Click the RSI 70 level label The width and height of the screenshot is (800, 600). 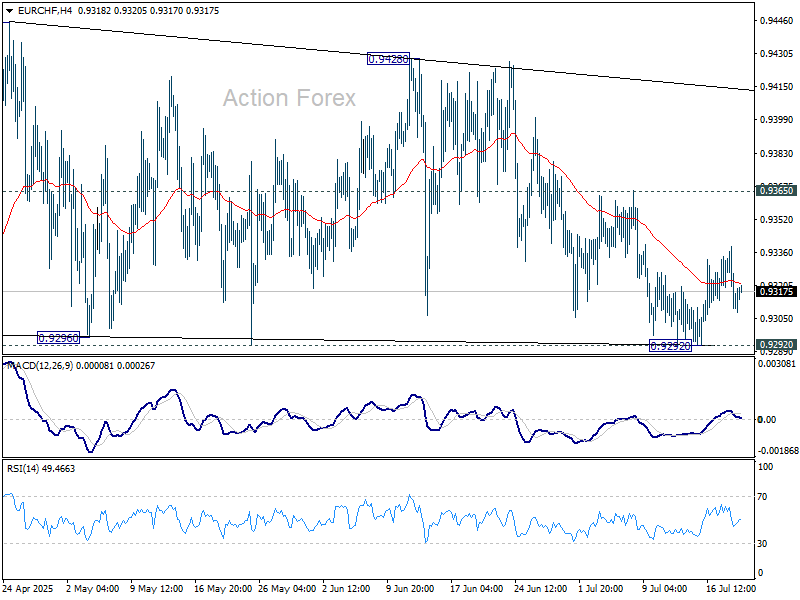point(762,496)
